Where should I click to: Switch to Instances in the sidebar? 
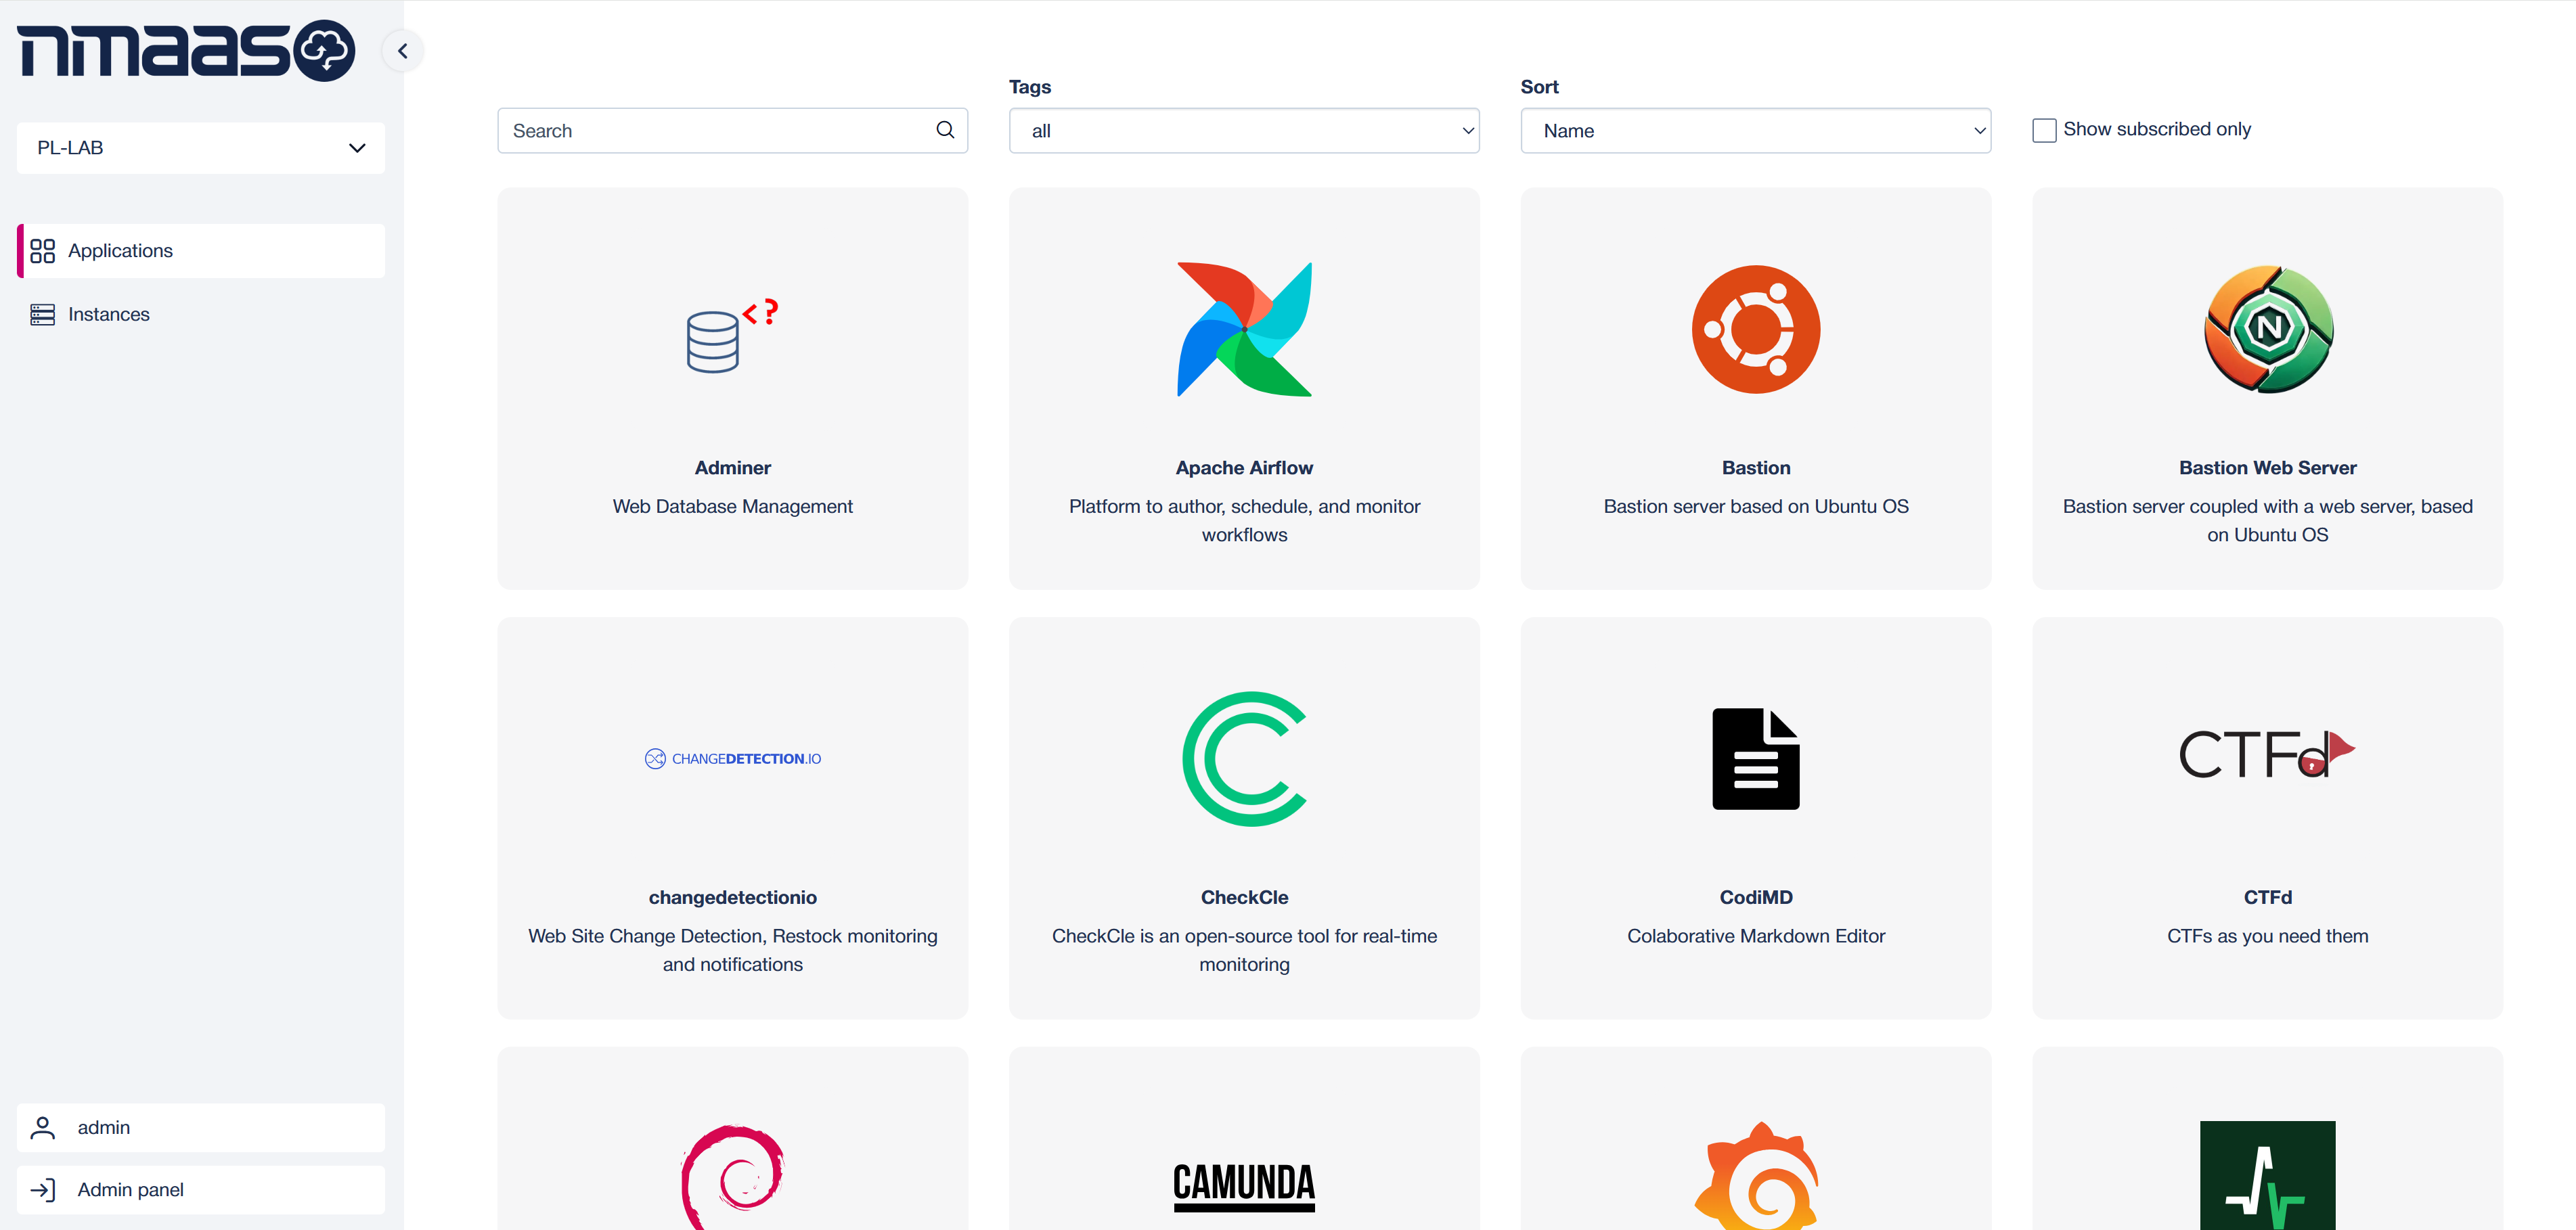[x=201, y=315]
